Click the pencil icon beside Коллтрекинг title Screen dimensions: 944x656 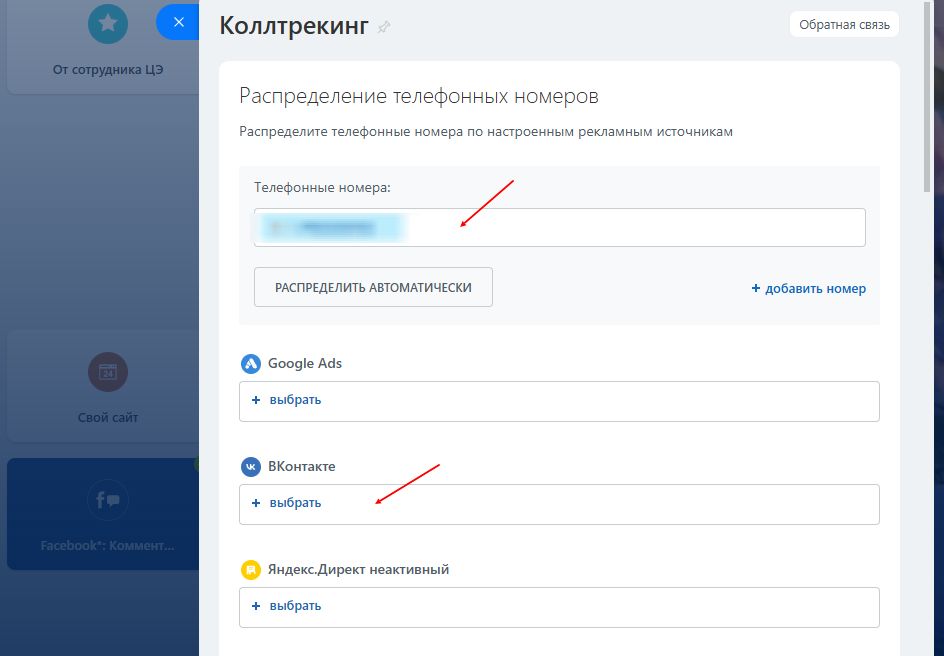(384, 28)
